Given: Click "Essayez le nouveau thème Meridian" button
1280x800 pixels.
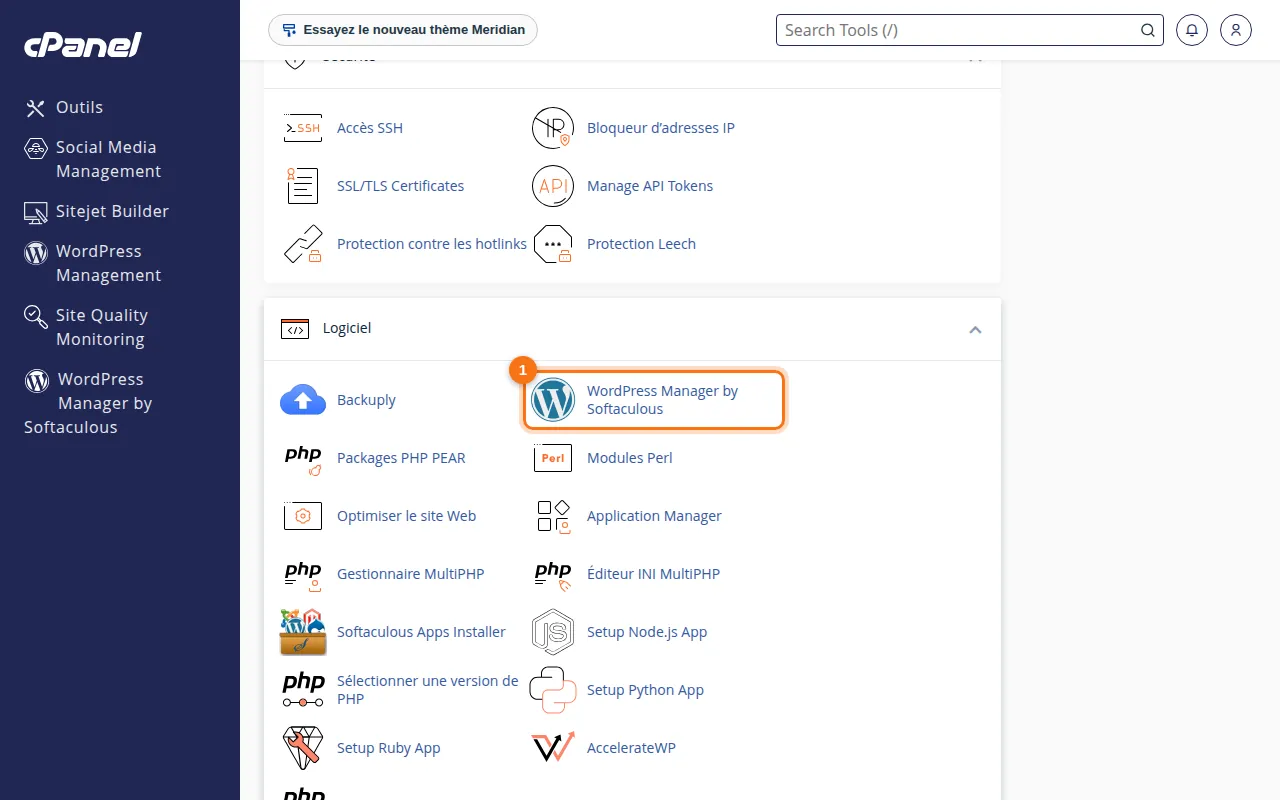Looking at the screenshot, I should click(x=403, y=30).
